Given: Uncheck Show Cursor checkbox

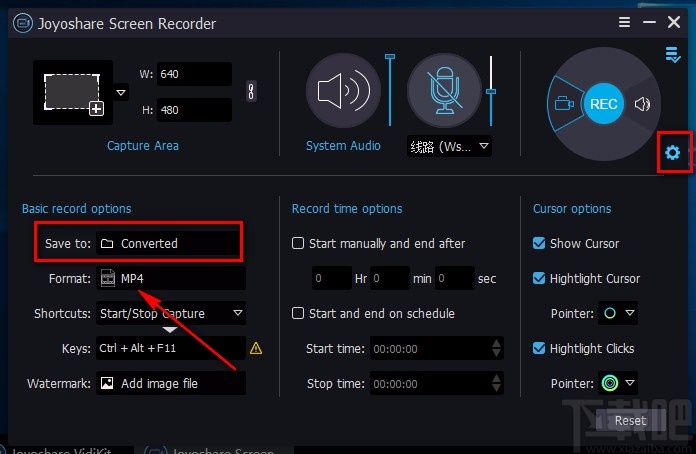Looking at the screenshot, I should coord(539,243).
